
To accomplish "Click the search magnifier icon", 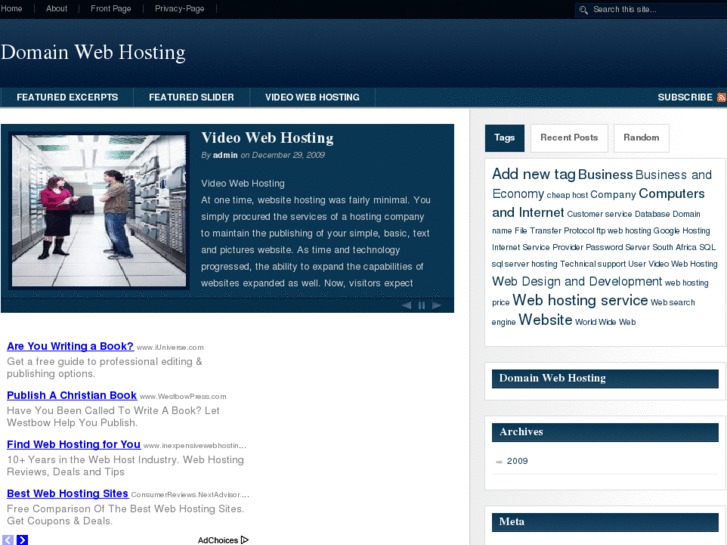I will click(x=583, y=10).
